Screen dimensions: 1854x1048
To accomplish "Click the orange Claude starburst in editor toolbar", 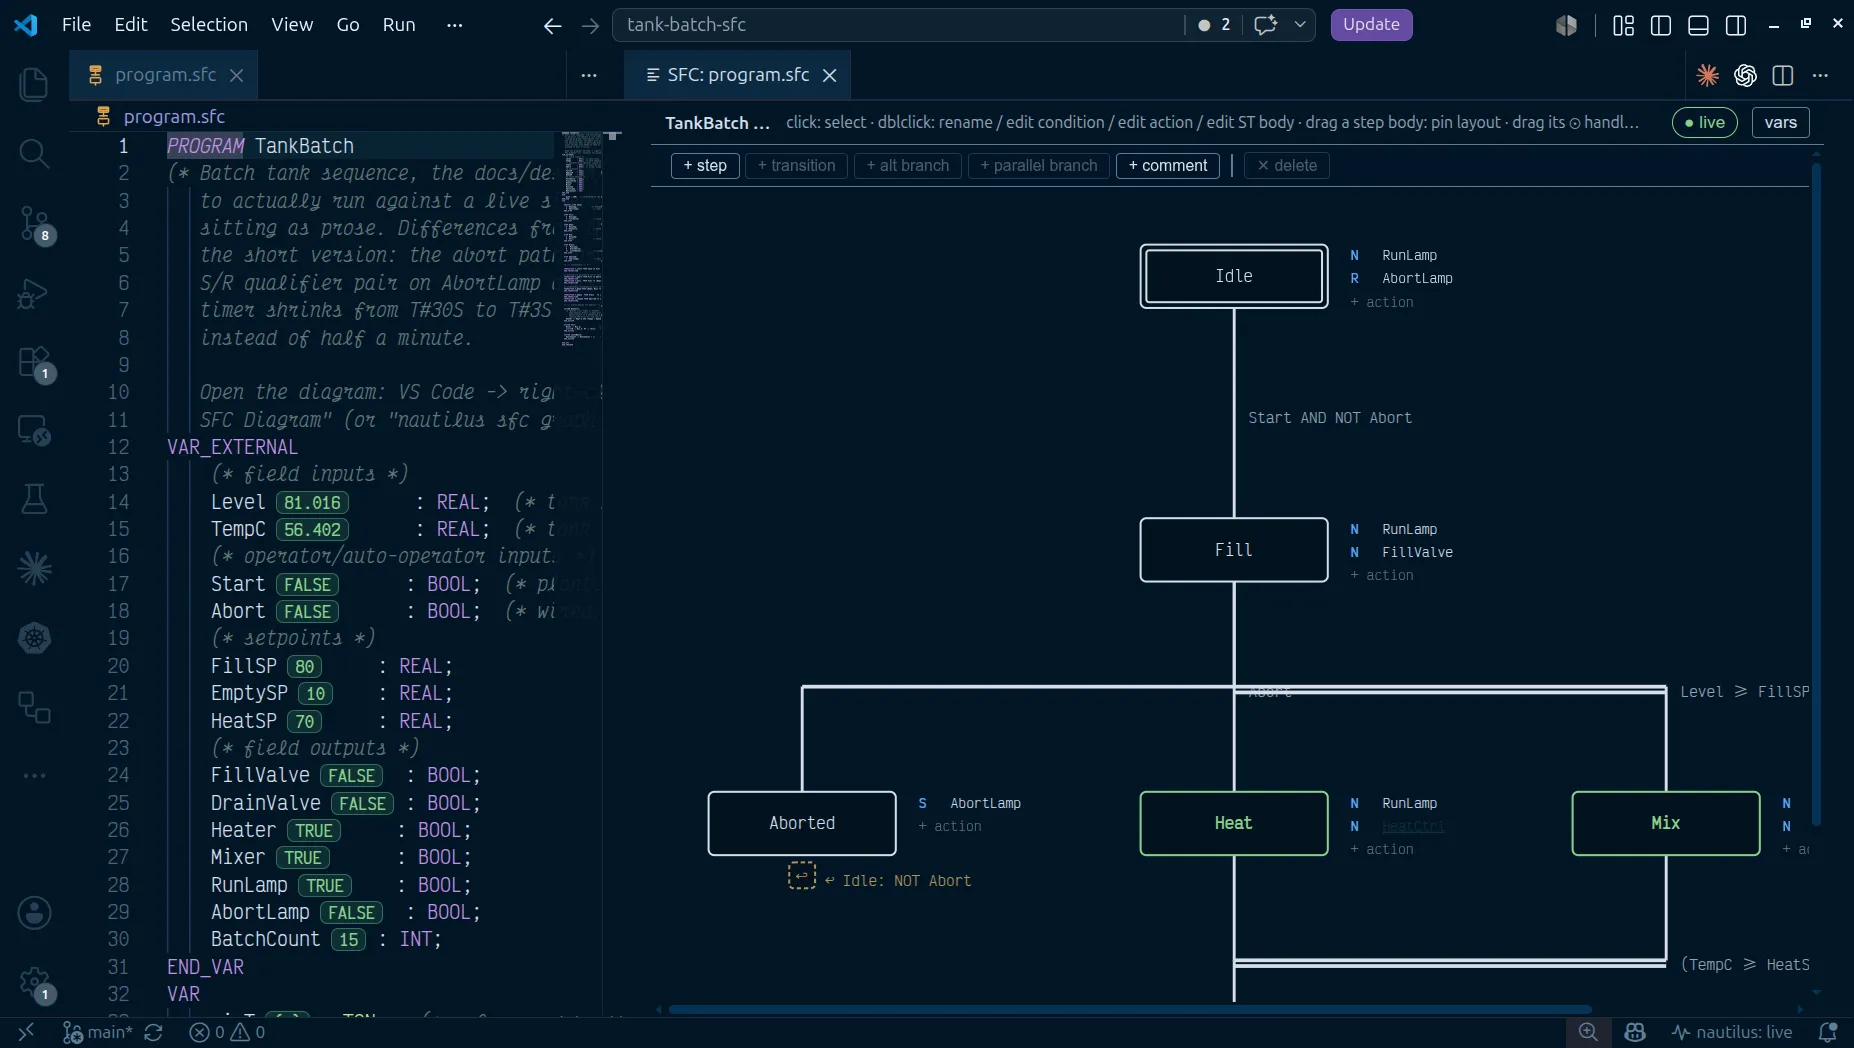I will (1707, 75).
